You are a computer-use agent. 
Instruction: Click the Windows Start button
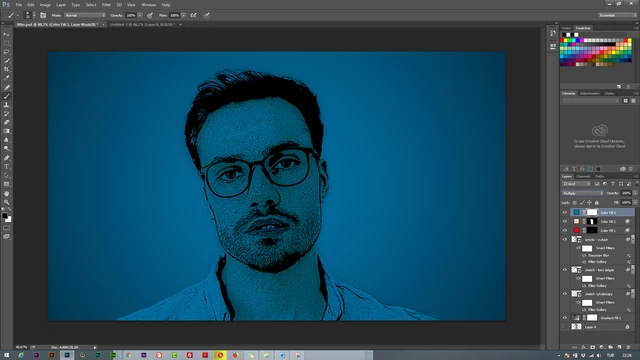point(6,355)
